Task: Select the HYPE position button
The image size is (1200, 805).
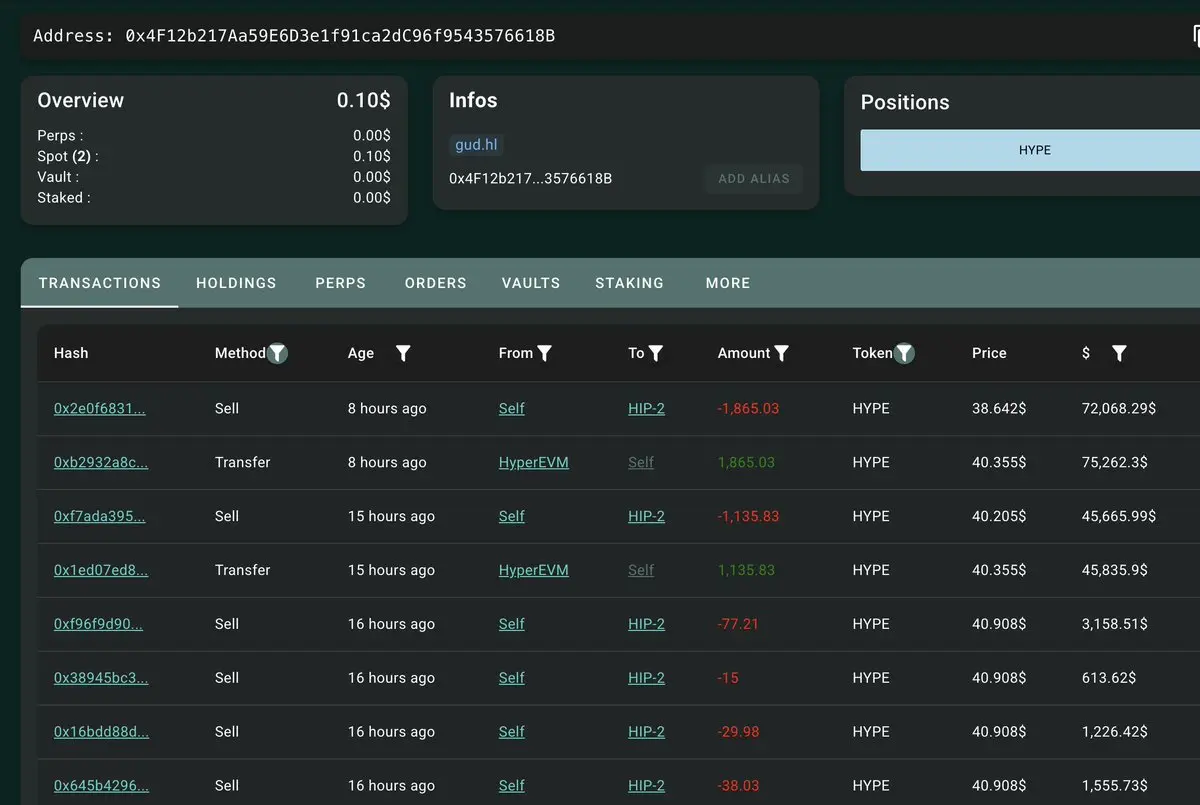Action: [1030, 150]
